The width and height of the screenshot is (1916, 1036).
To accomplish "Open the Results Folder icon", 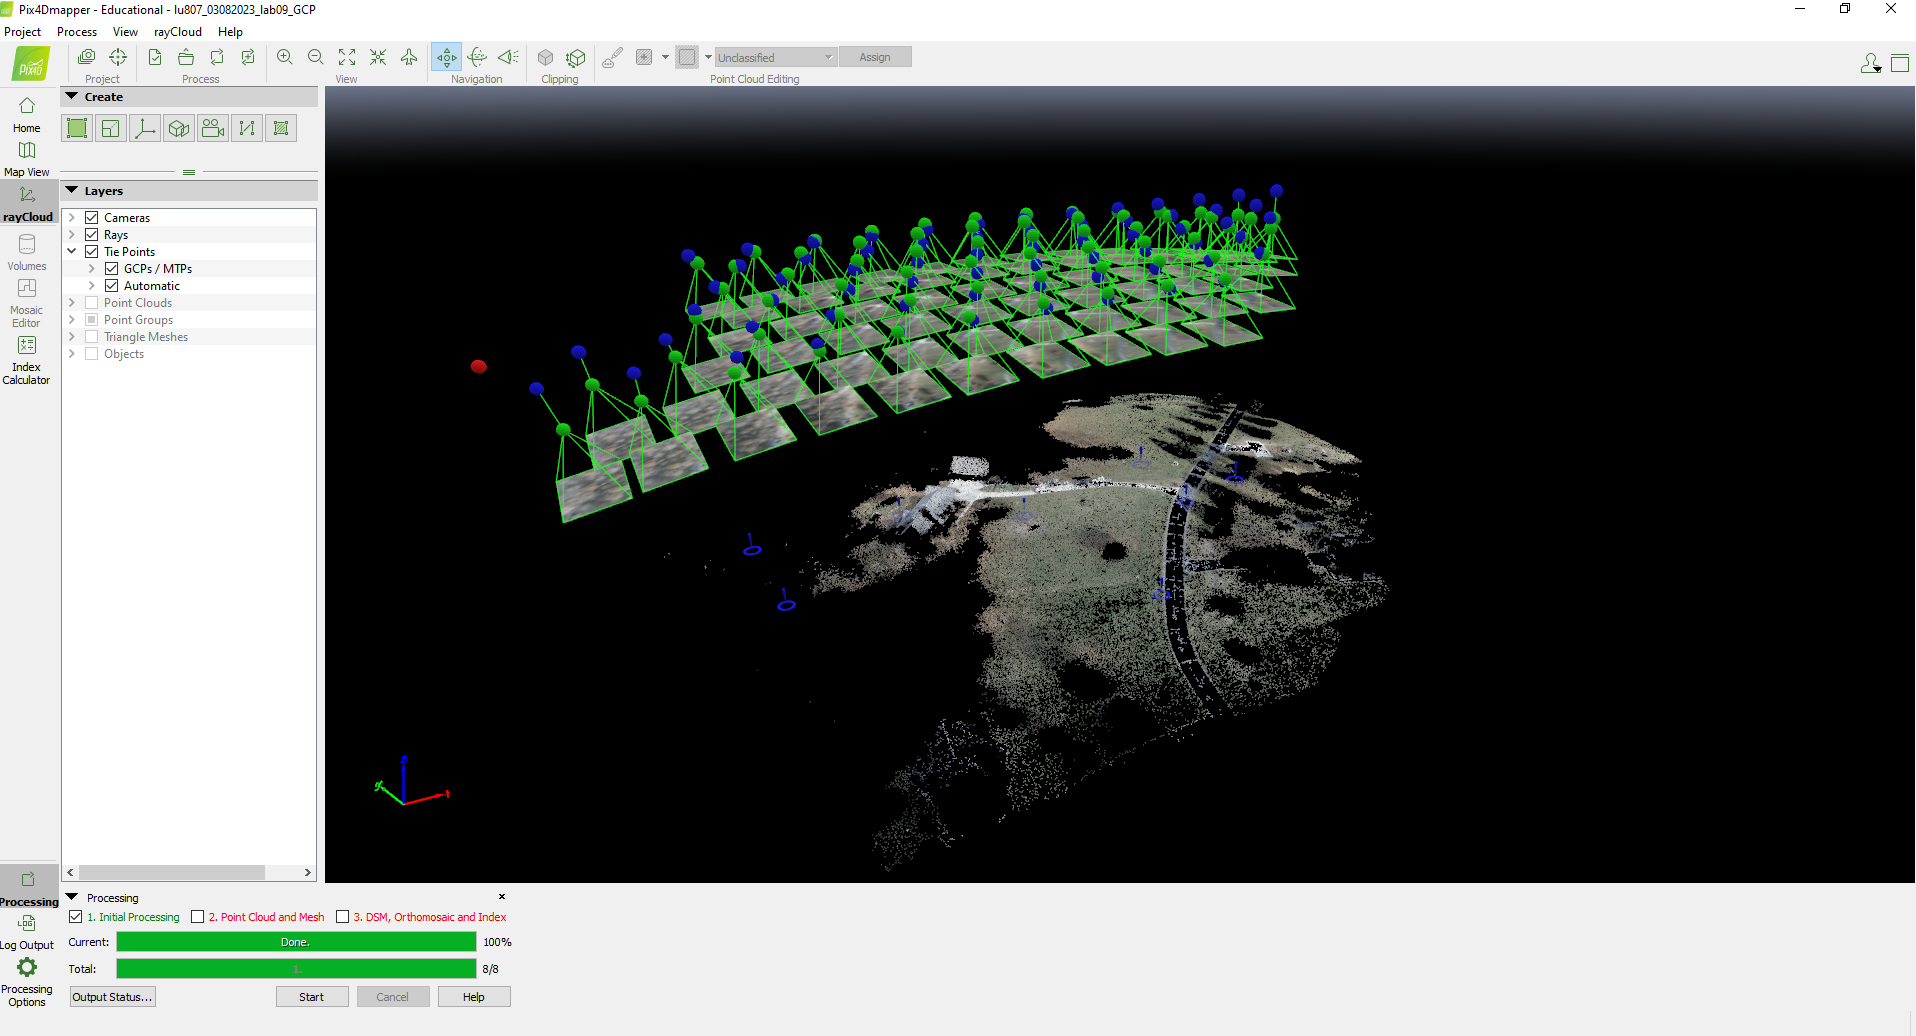I will [186, 57].
